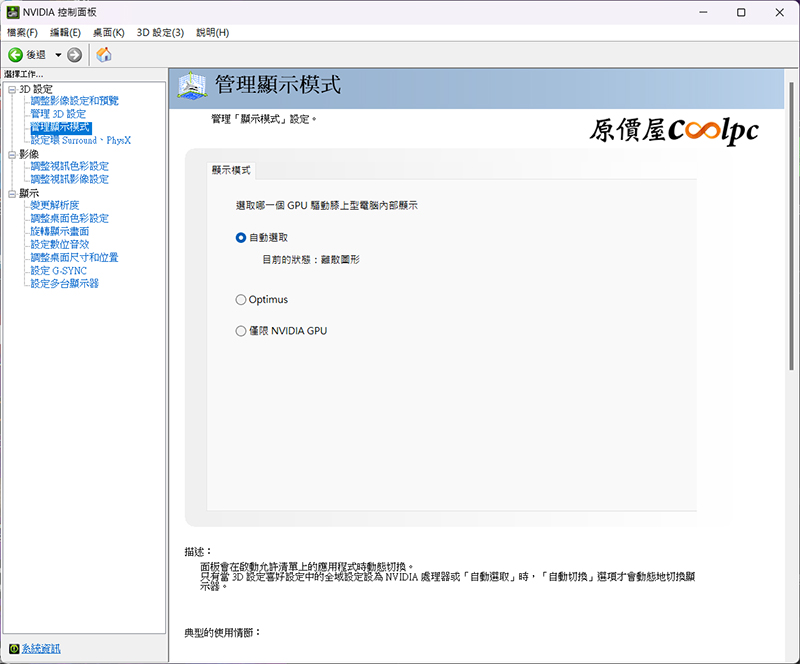Click the 影像 tree category label
The height and width of the screenshot is (664, 800).
click(x=29, y=155)
